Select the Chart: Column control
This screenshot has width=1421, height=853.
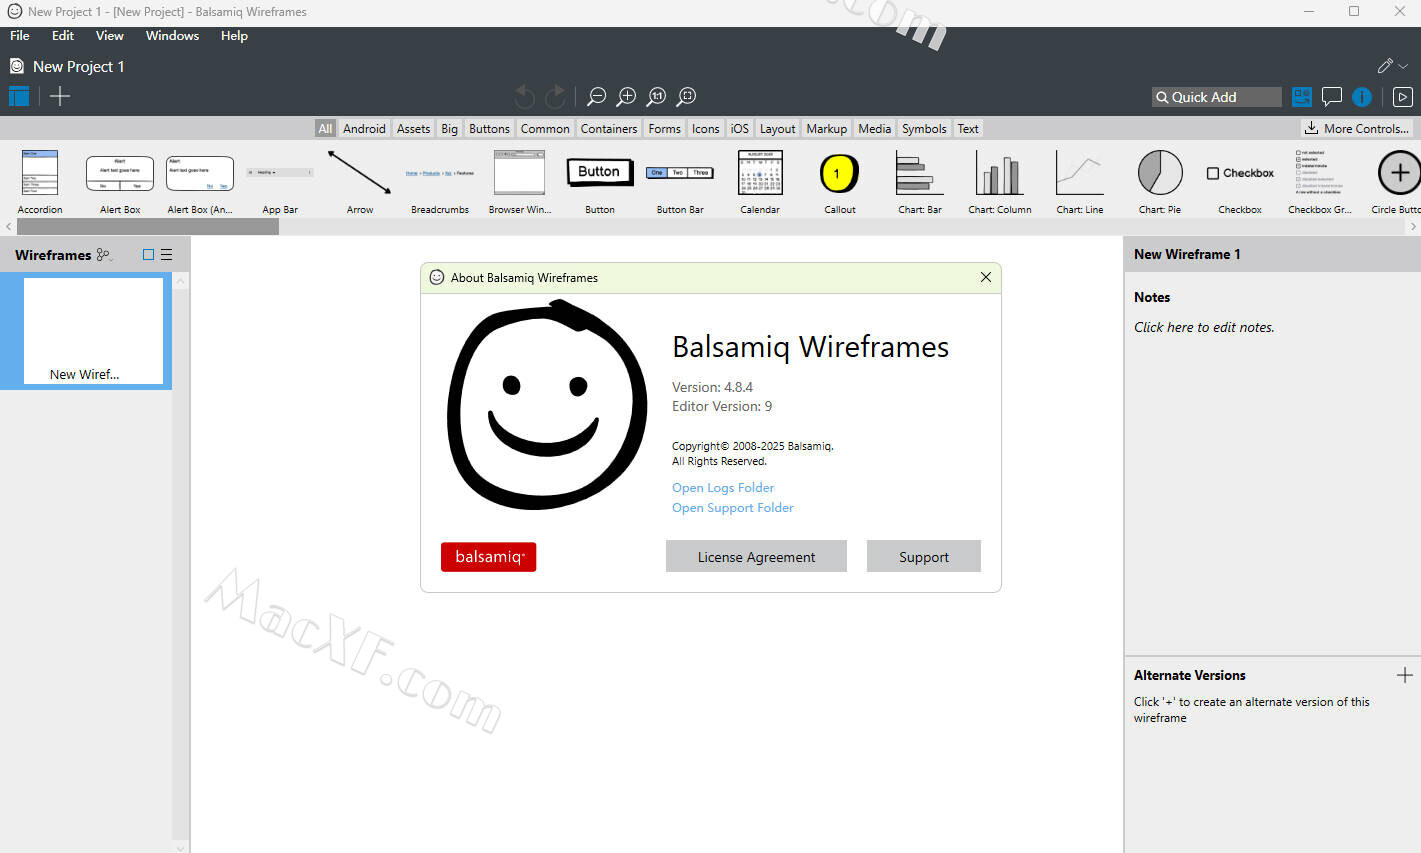click(x=1000, y=182)
